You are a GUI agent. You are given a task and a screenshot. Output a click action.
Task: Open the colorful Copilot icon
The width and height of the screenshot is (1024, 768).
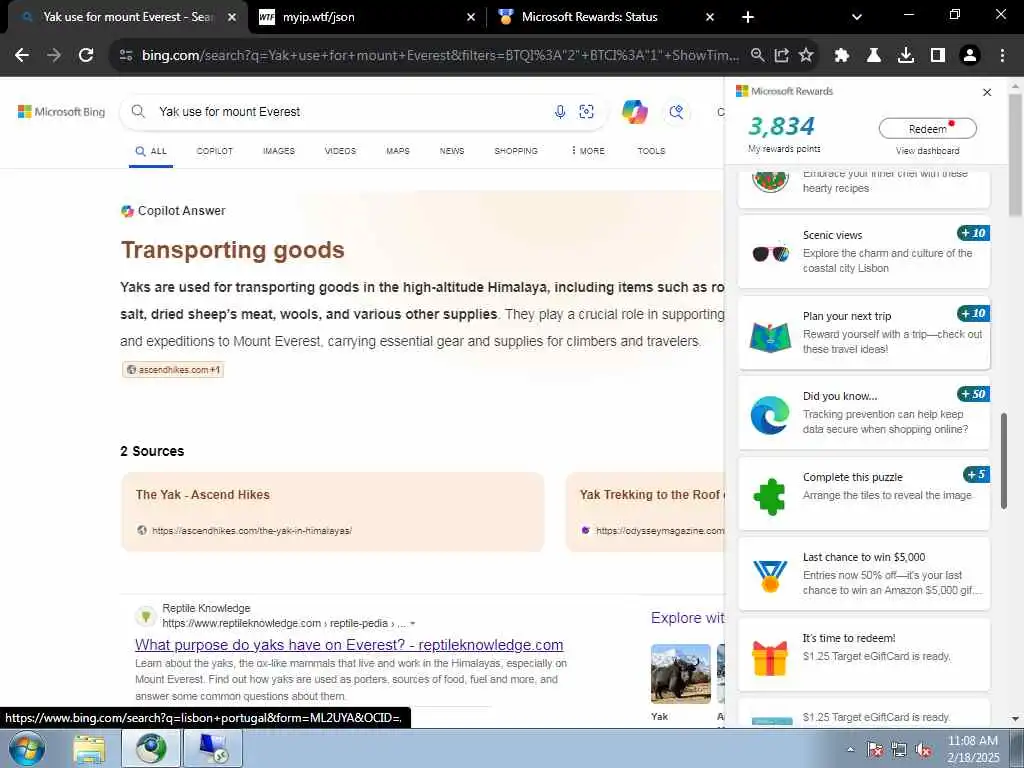[635, 112]
